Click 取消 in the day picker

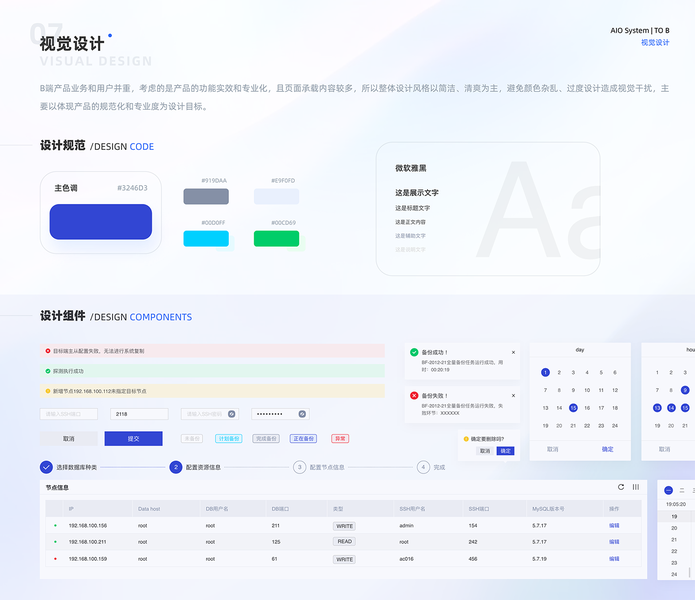[553, 449]
